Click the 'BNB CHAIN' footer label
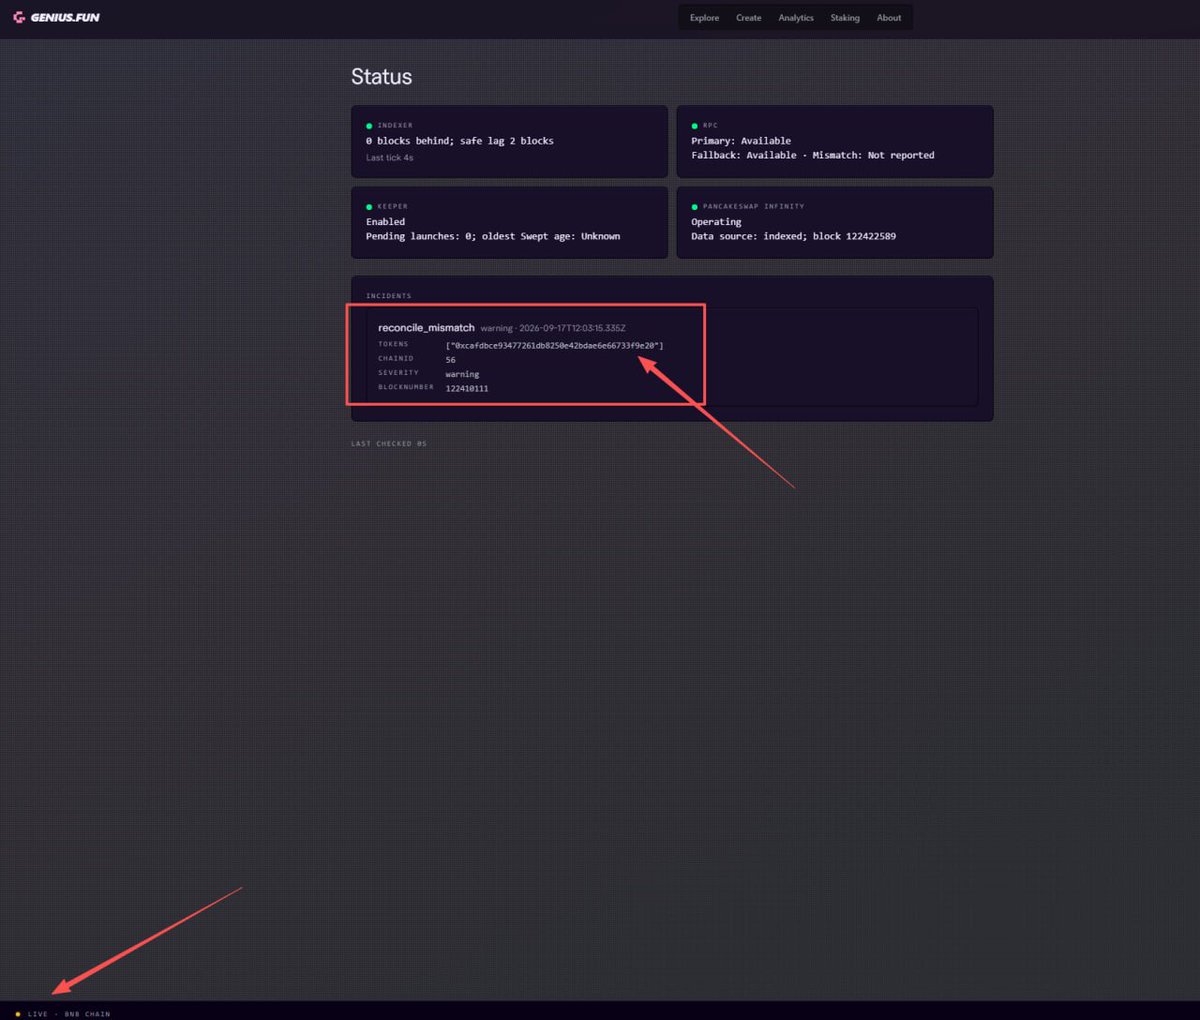Screen dimensions: 1200x1020 [88, 1014]
